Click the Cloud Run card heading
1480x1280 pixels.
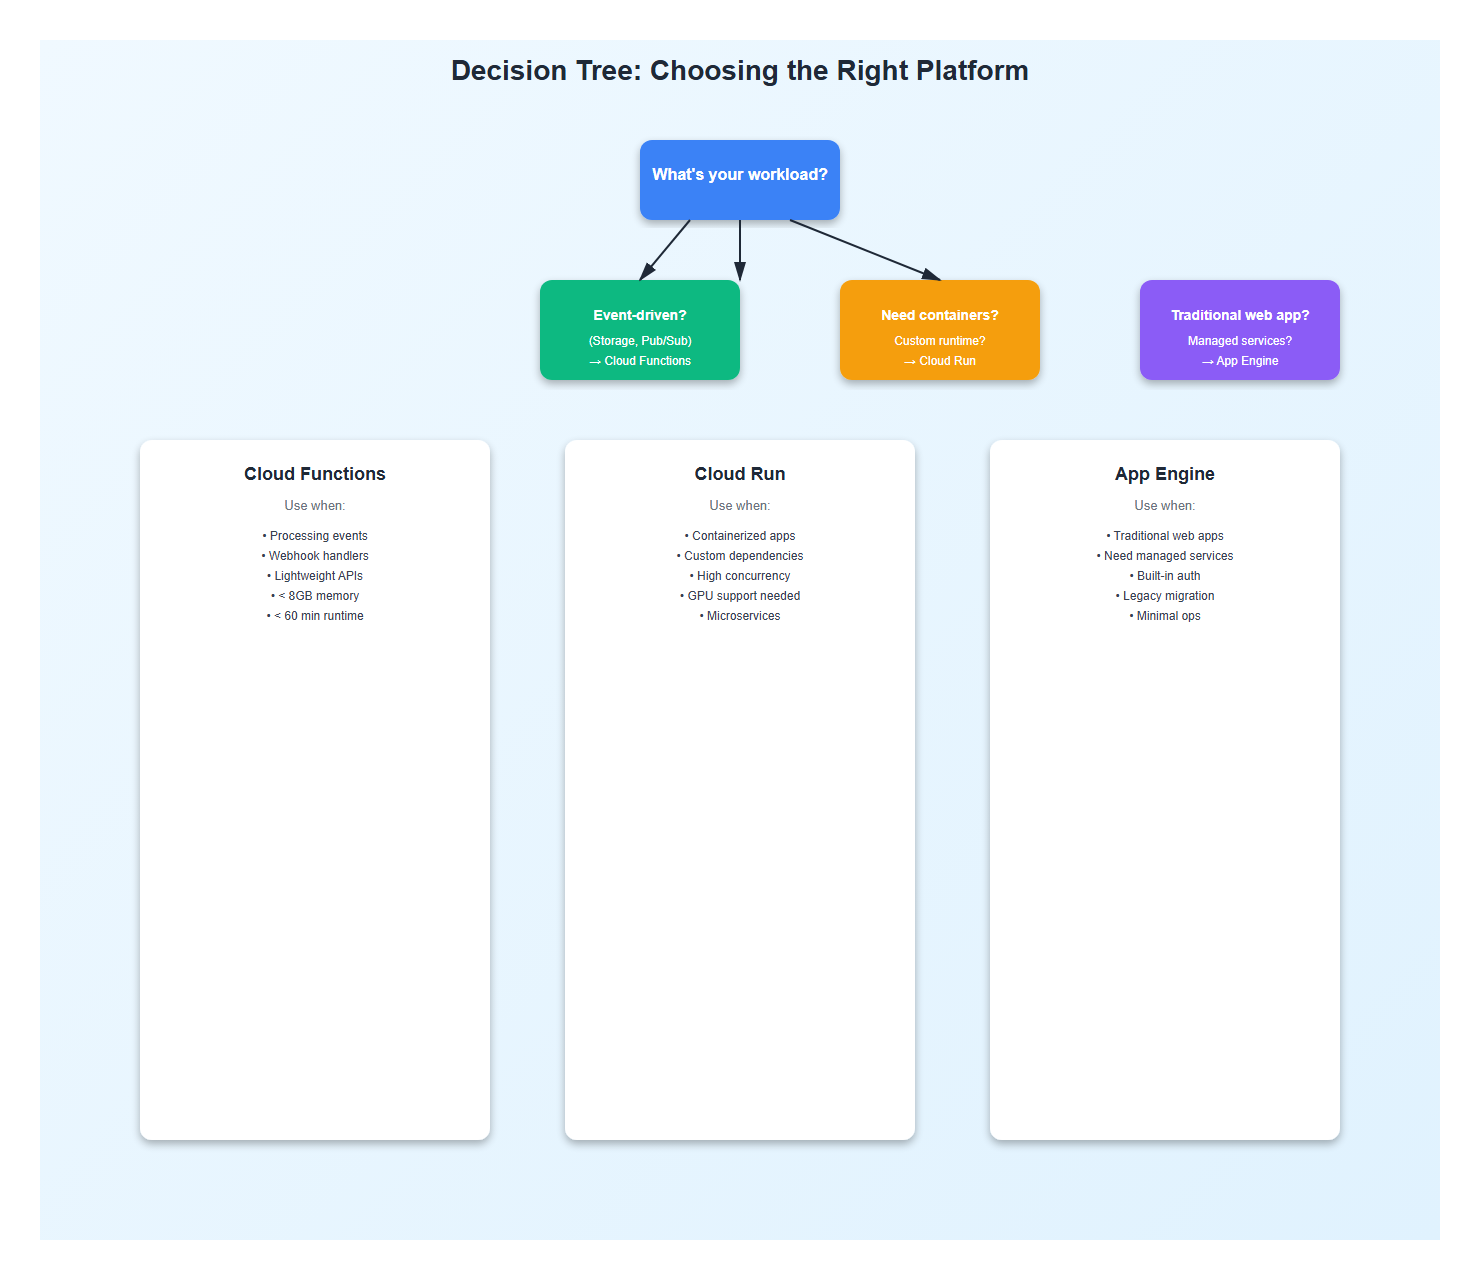[x=739, y=474]
